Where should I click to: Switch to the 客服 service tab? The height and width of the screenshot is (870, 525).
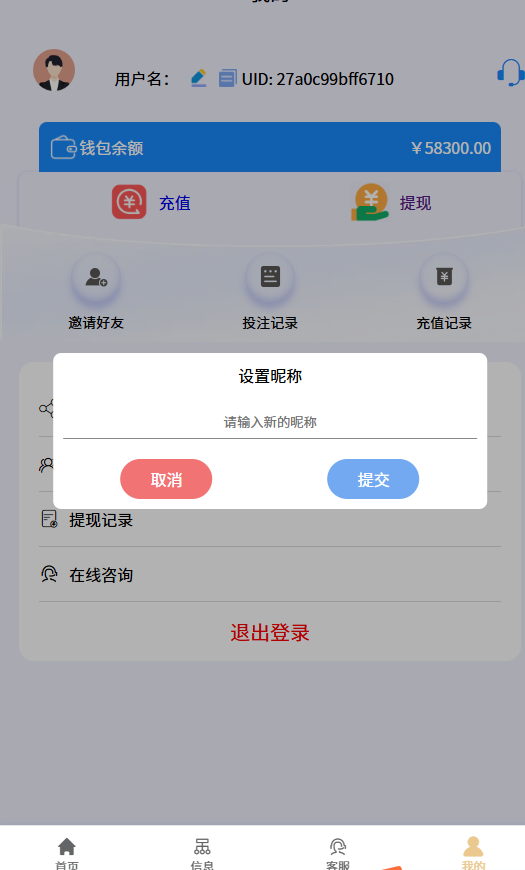tap(337, 853)
